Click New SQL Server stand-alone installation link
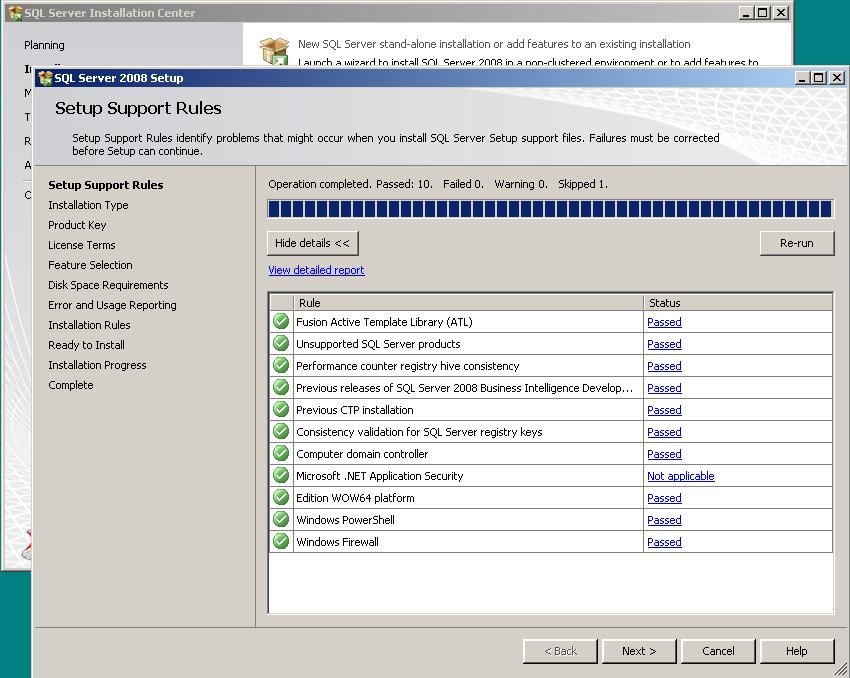Viewport: 850px width, 678px height. tap(494, 44)
